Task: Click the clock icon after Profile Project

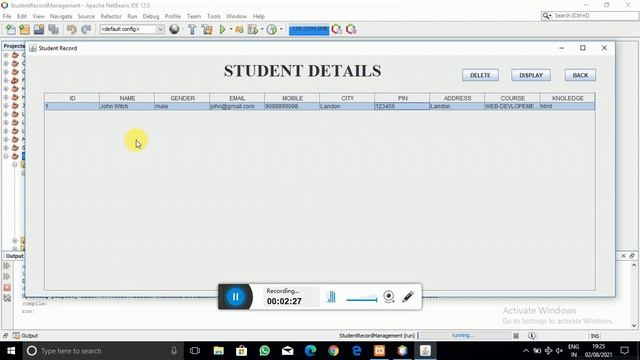Action: point(271,29)
